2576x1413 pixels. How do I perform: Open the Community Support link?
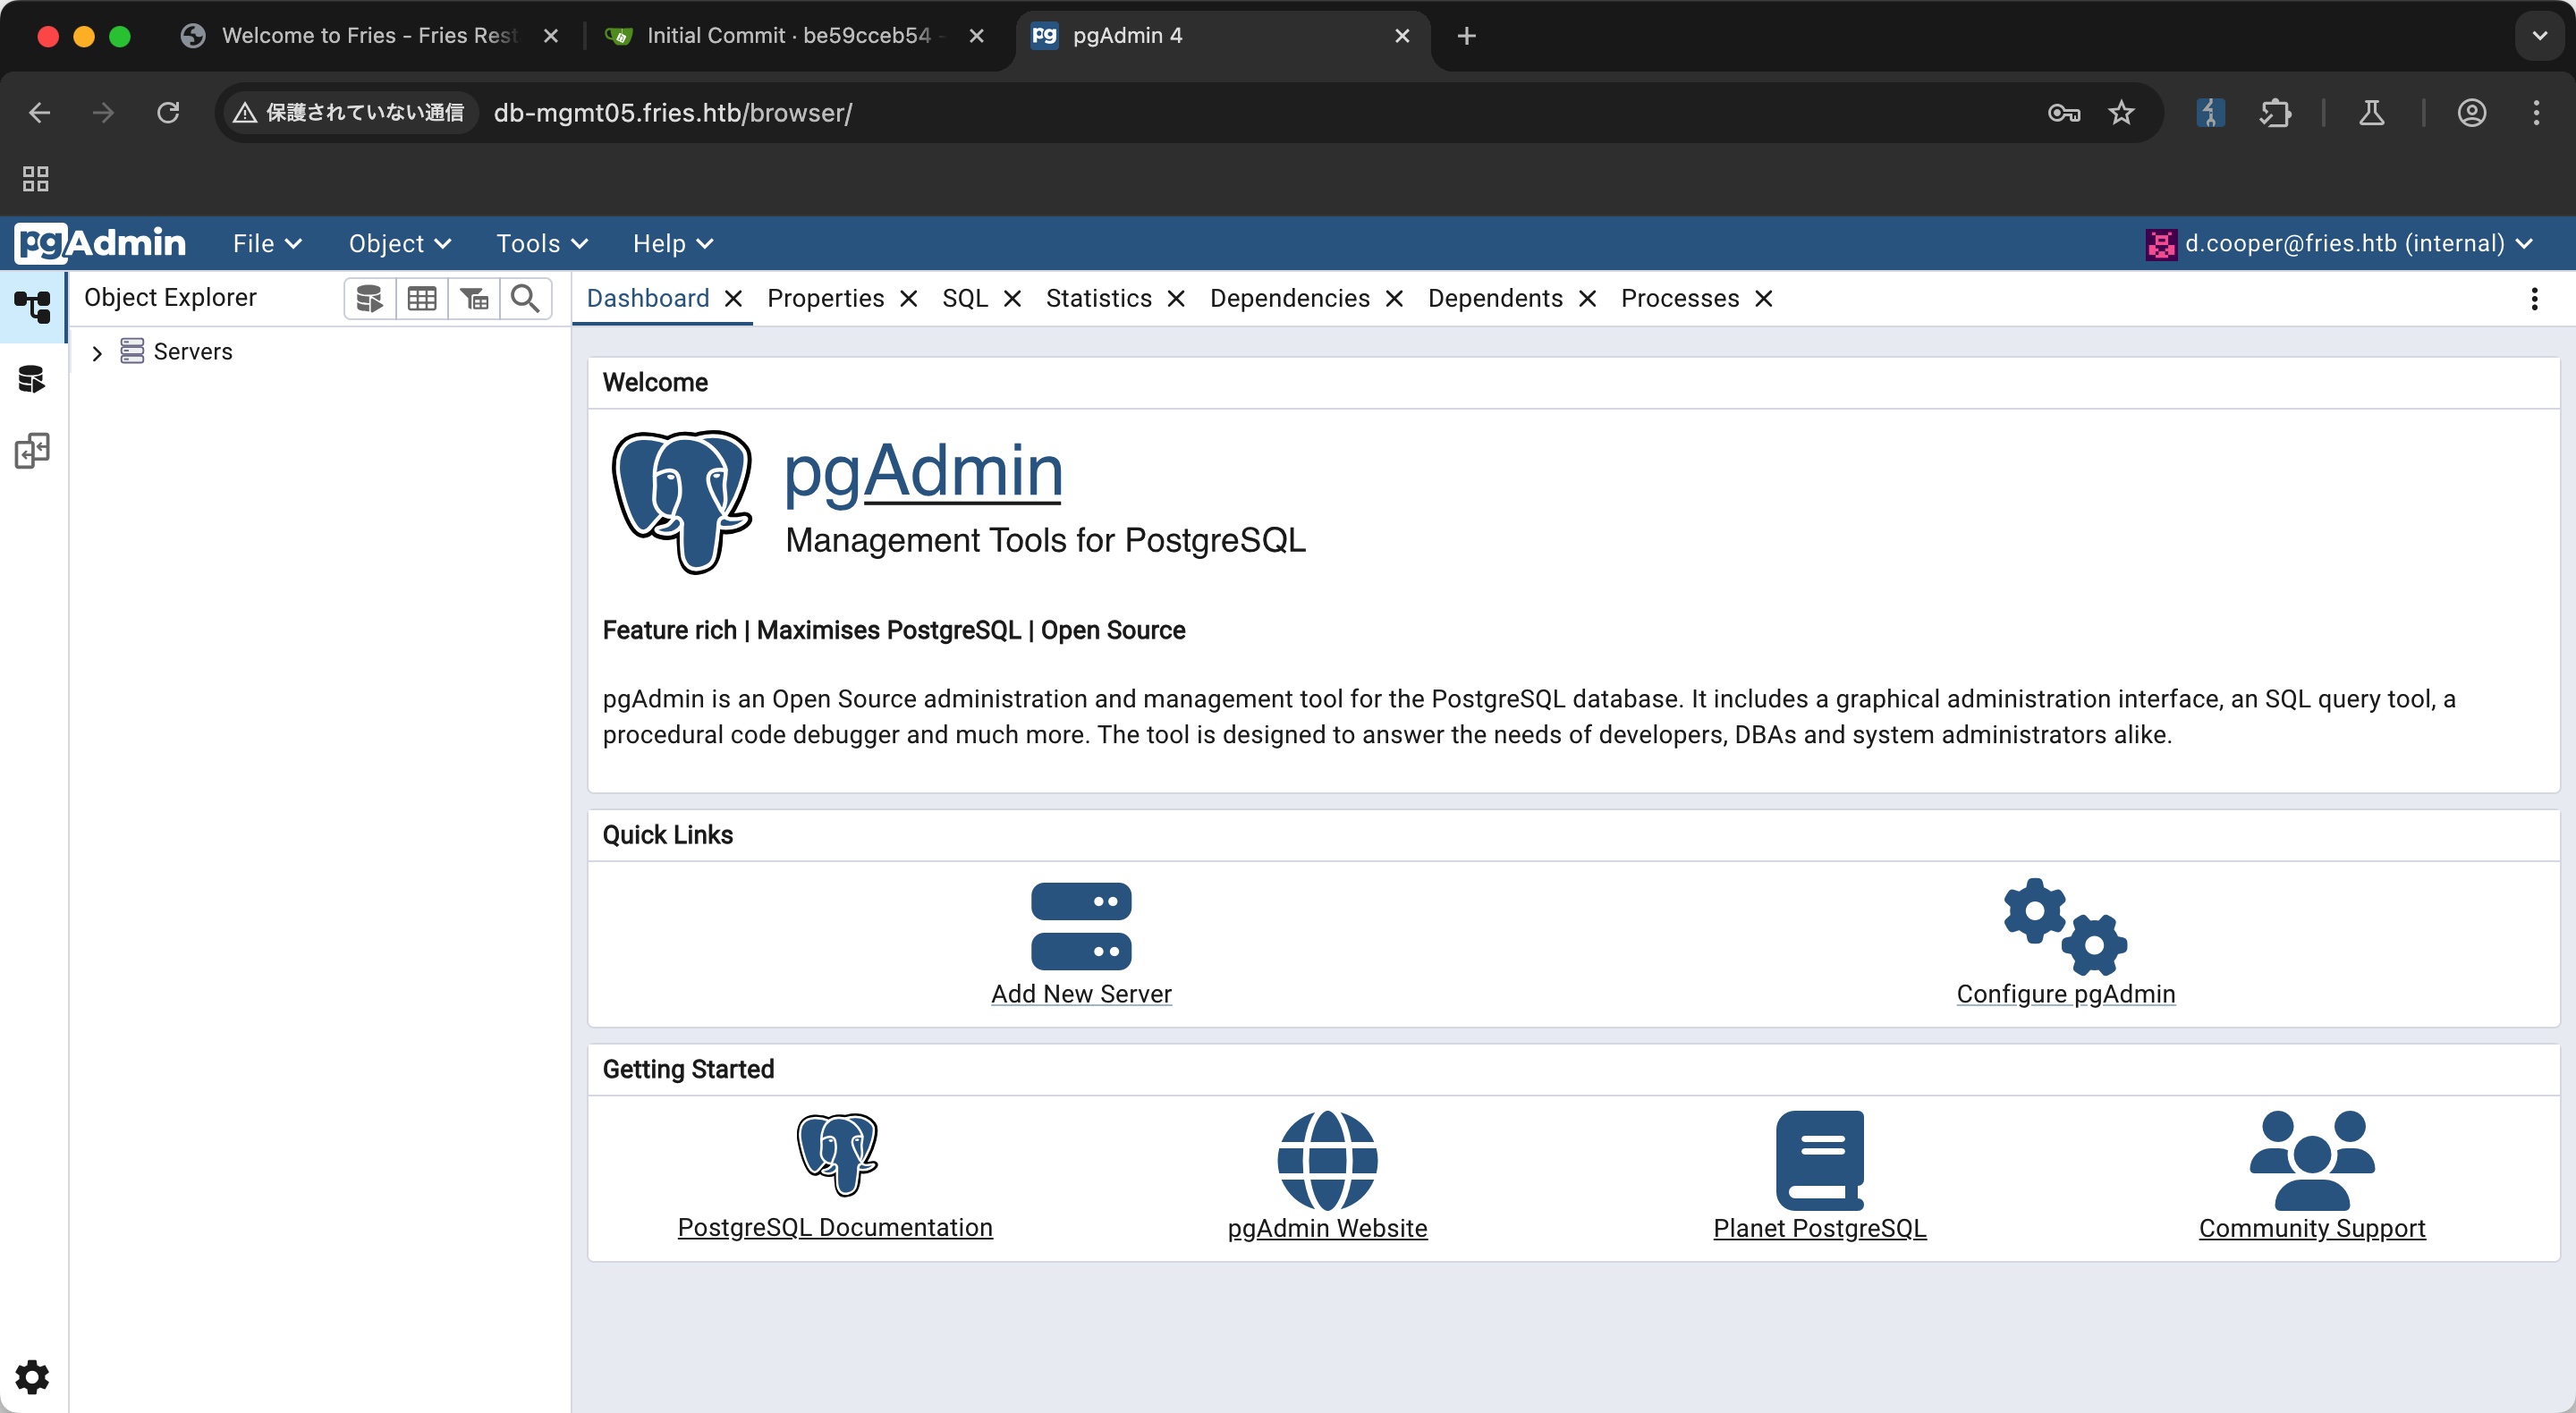[x=2312, y=1228]
